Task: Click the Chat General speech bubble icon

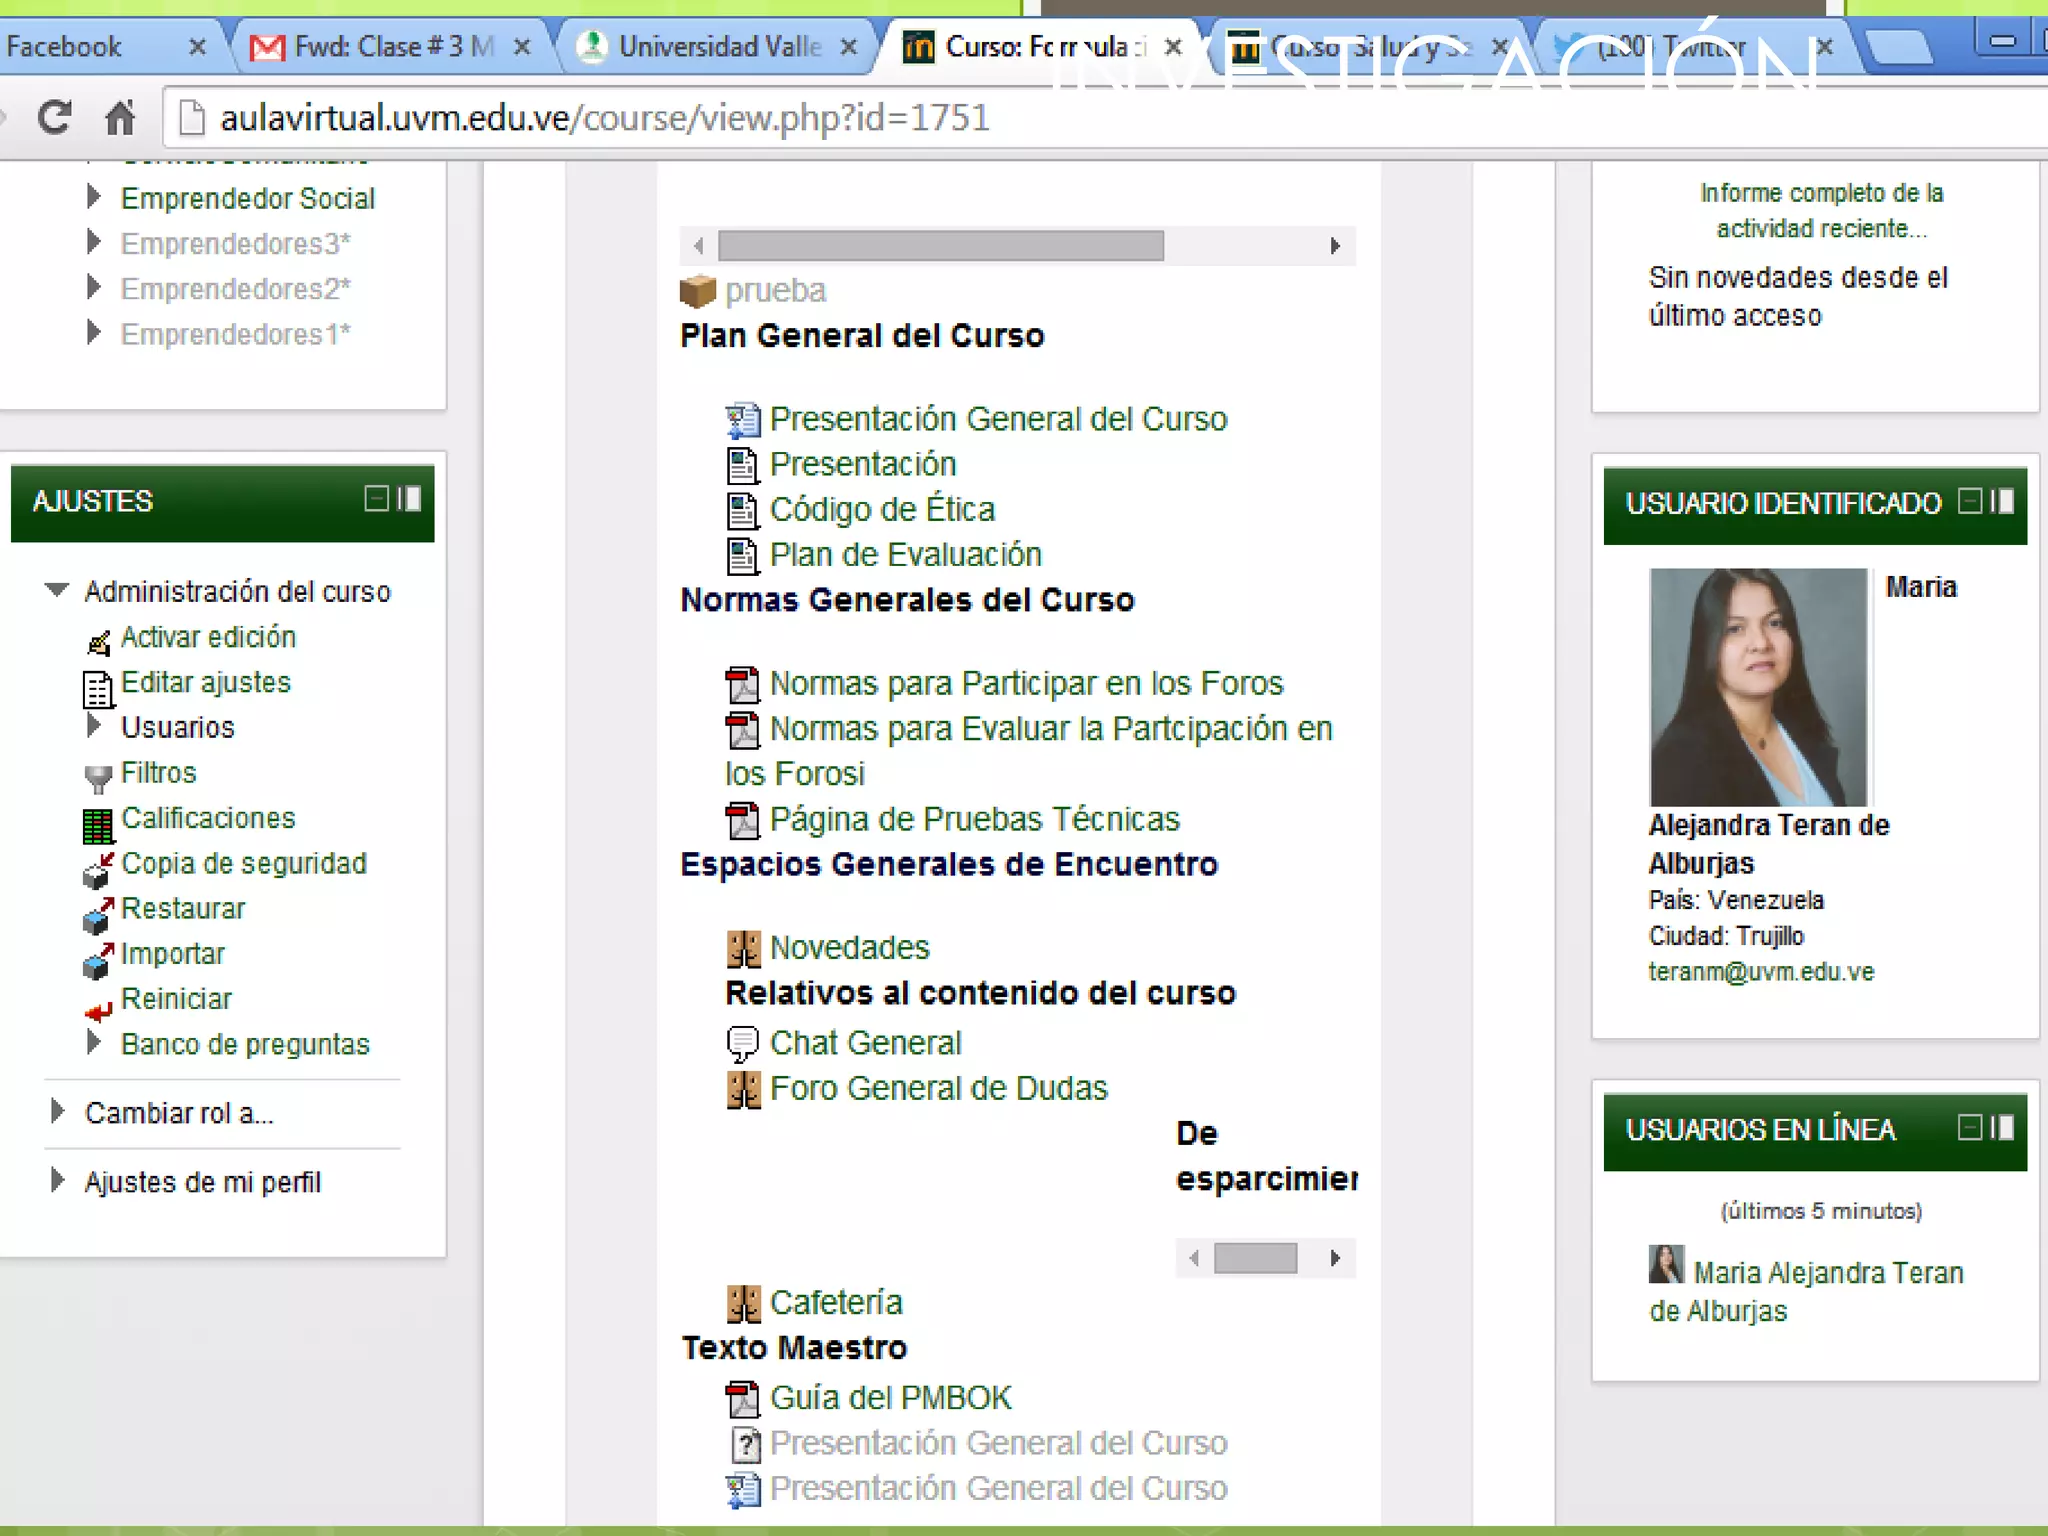Action: [742, 1044]
